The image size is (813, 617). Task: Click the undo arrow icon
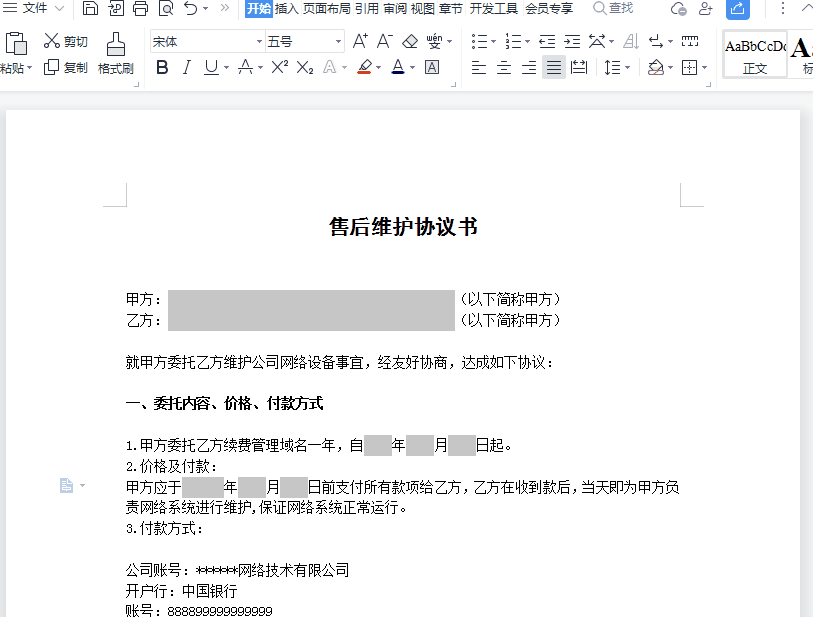191,8
